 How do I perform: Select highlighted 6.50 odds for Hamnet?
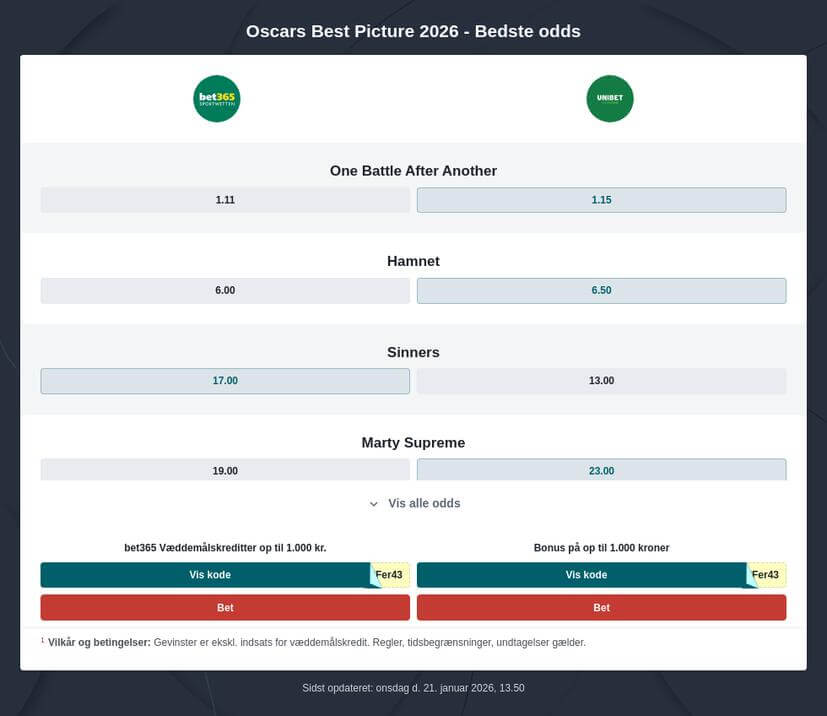tap(601, 290)
